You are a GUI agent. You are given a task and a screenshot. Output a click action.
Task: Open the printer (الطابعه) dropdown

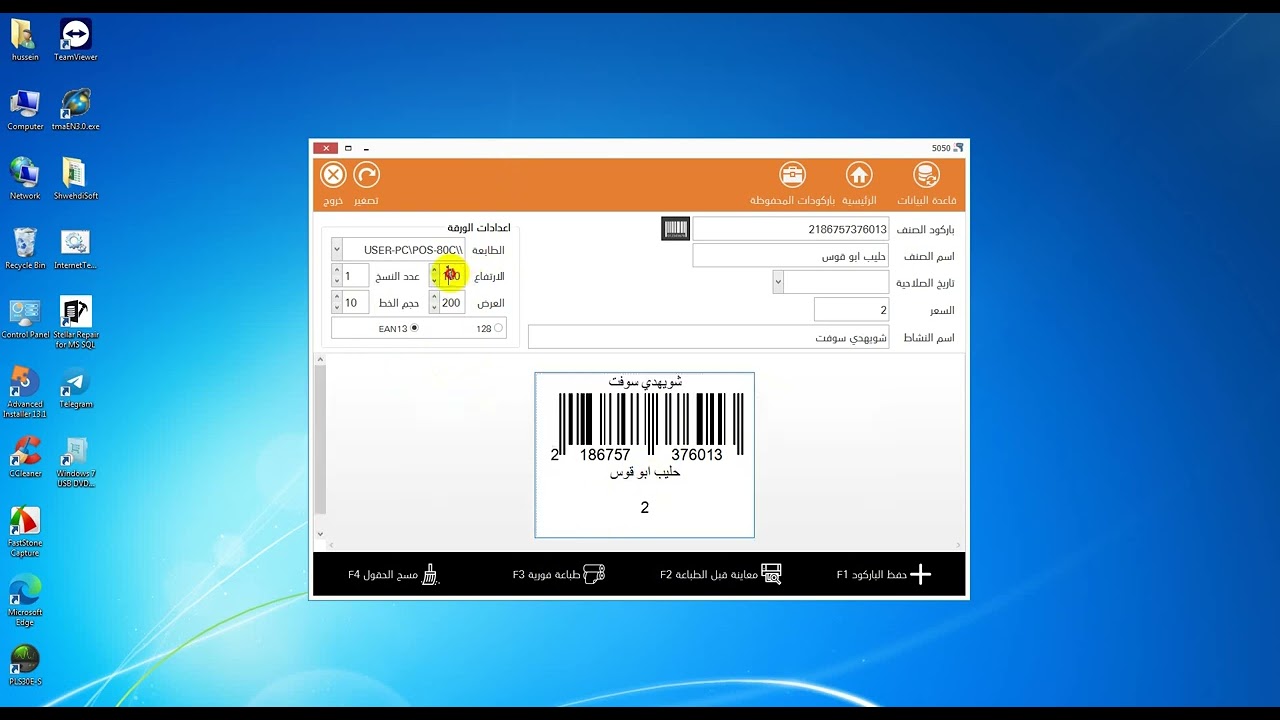pyautogui.click(x=337, y=249)
